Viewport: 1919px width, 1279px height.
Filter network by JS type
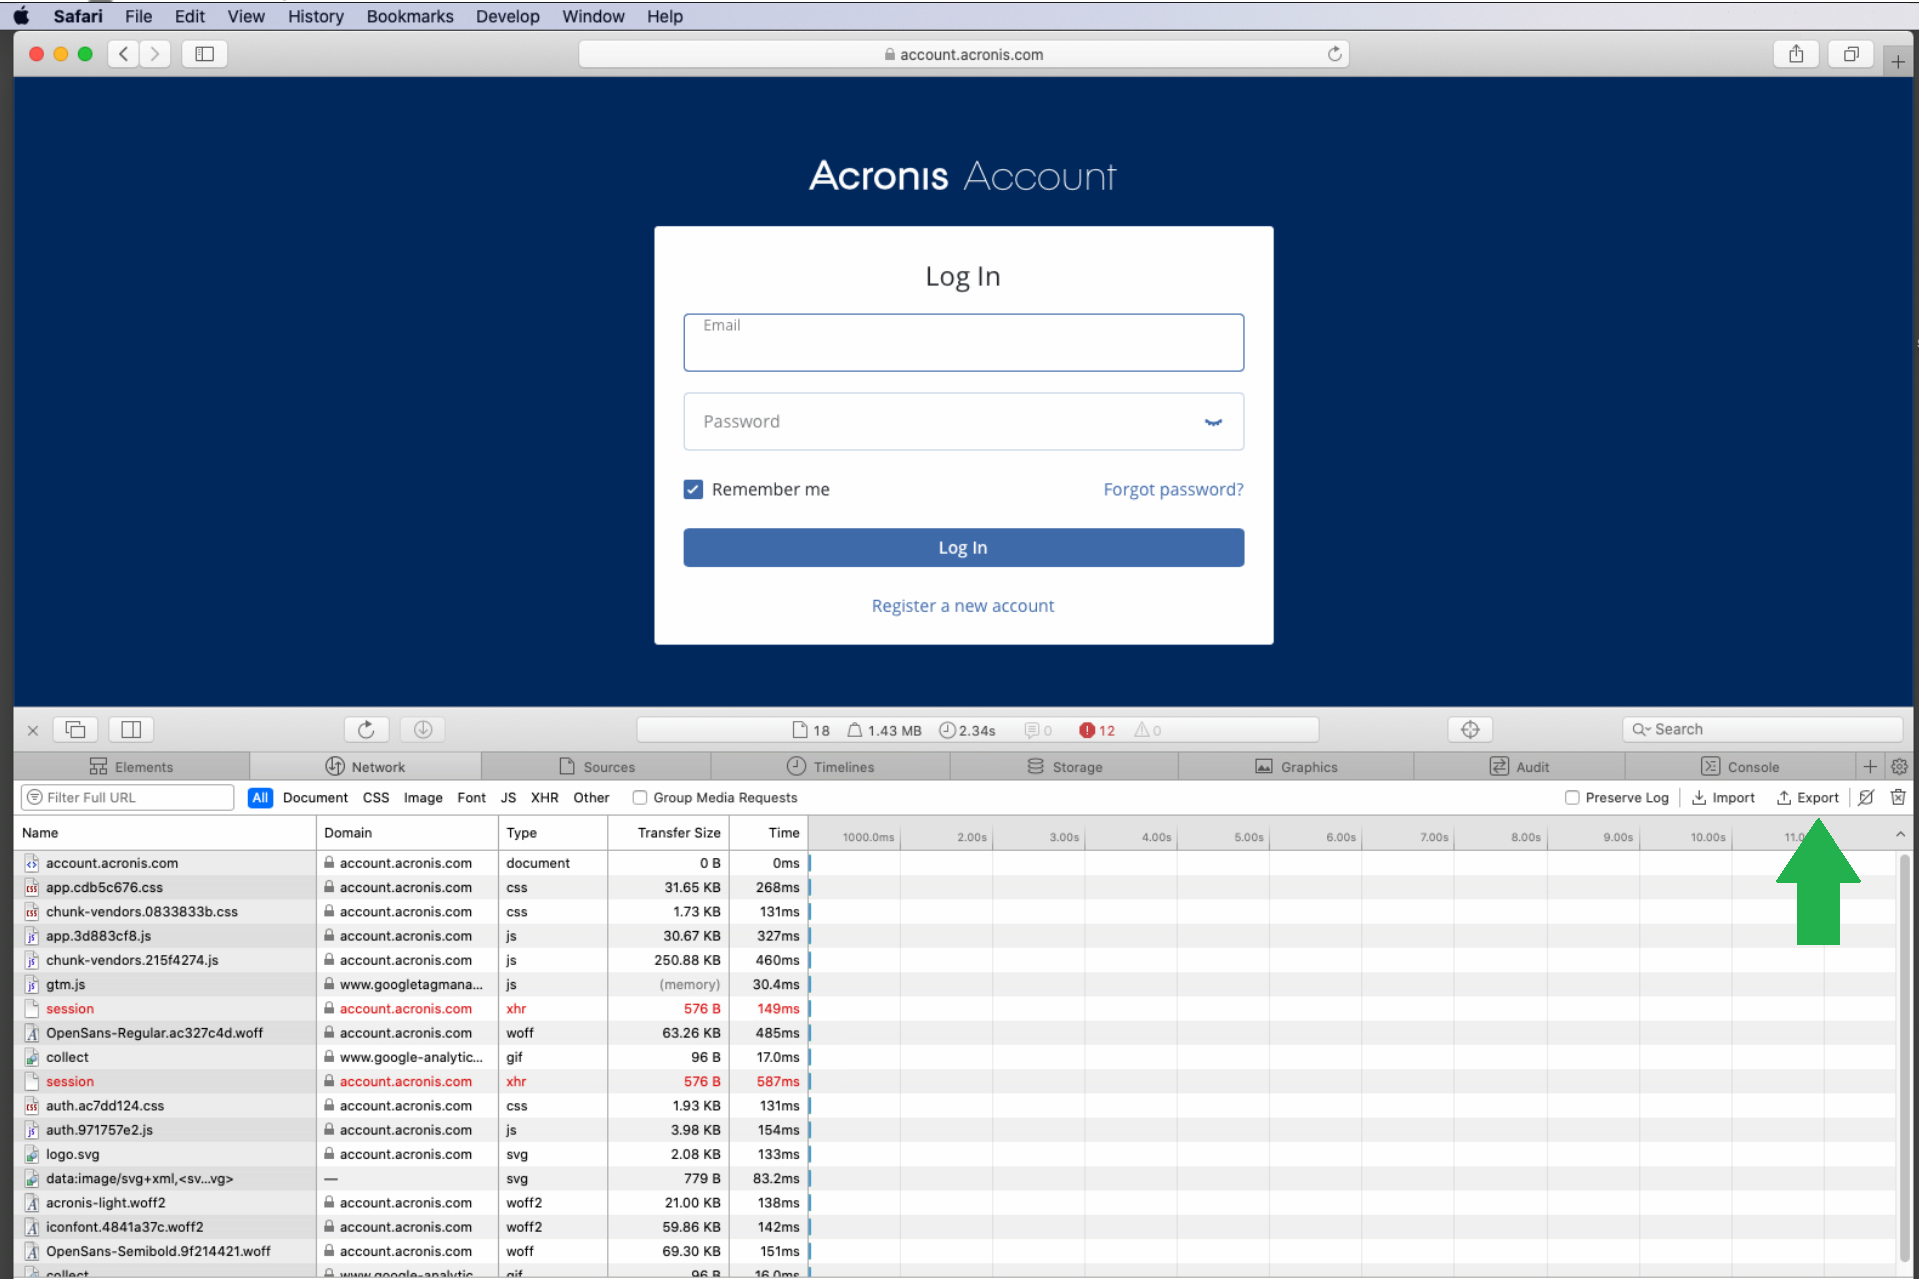pyautogui.click(x=508, y=798)
